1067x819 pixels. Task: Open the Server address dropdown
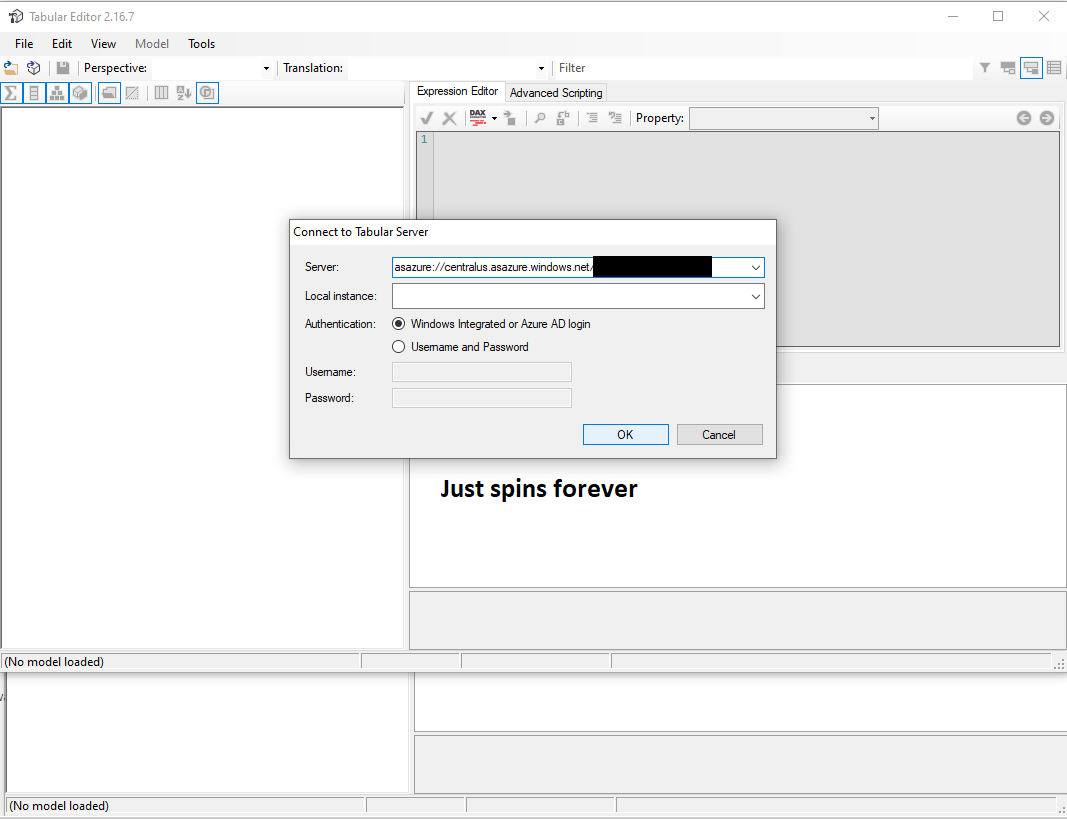click(755, 267)
